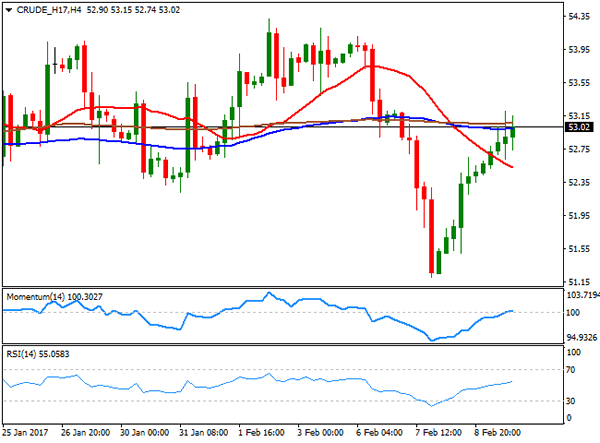The height and width of the screenshot is (443, 600).
Task: Select the Momentum scale value 103.7194
Action: (x=583, y=295)
